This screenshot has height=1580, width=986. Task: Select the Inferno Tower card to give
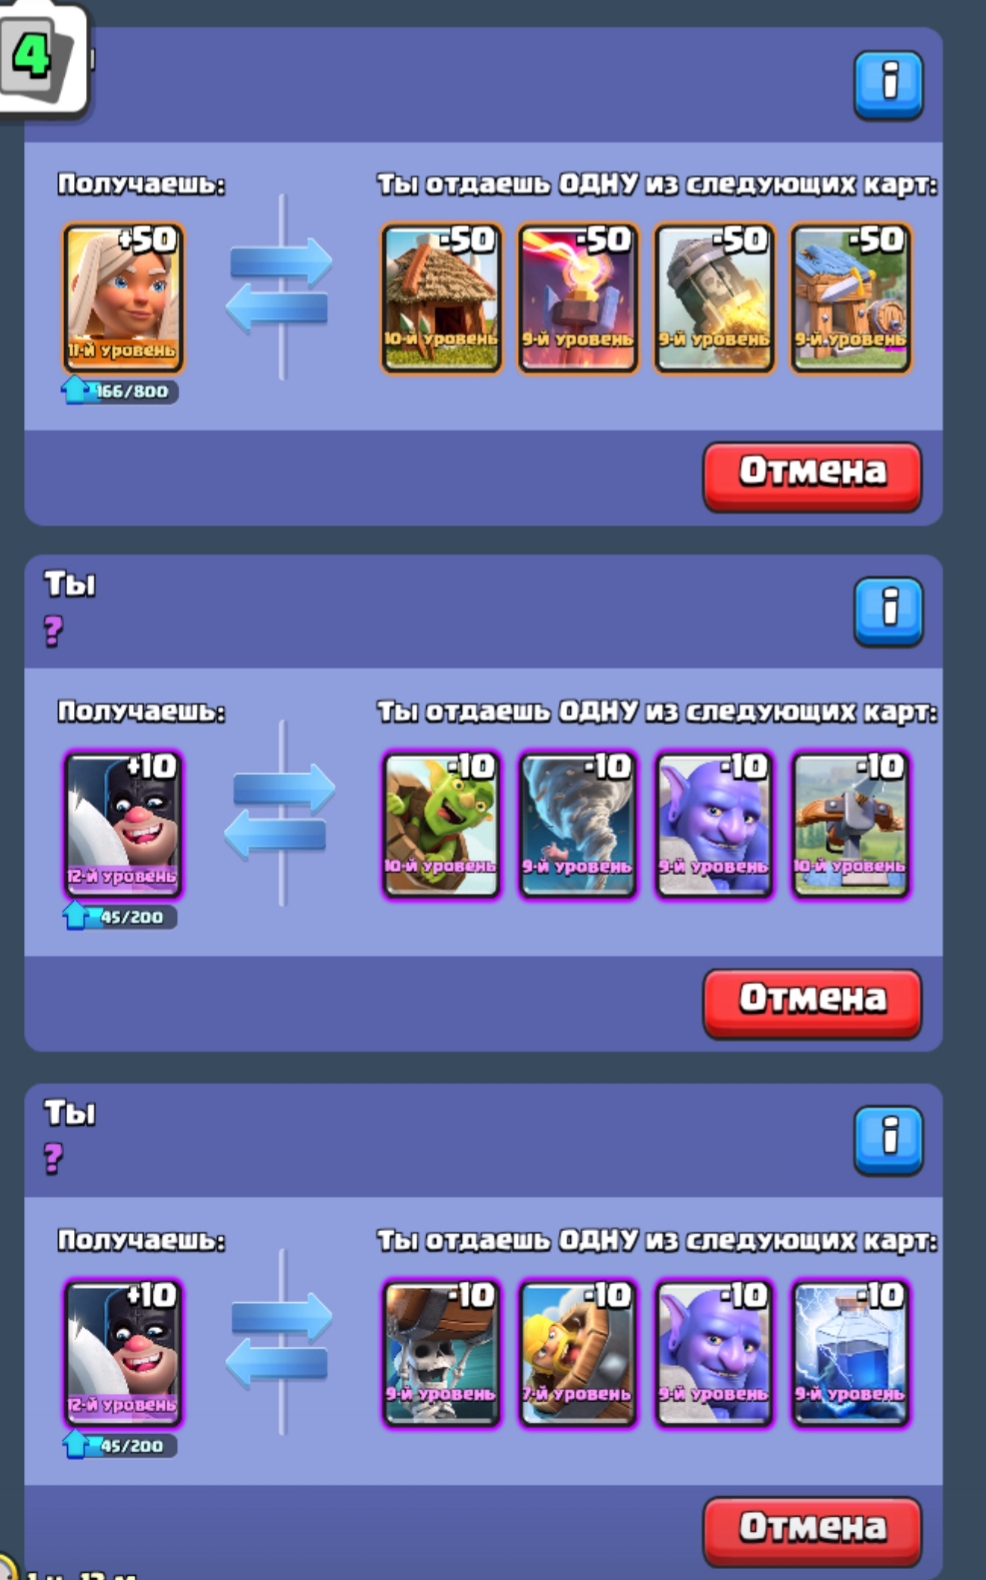point(577,298)
